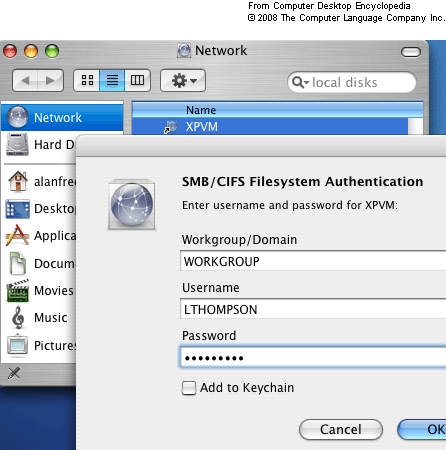Click the Network title bar proxy icon
The width and height of the screenshot is (446, 450).
(x=184, y=51)
